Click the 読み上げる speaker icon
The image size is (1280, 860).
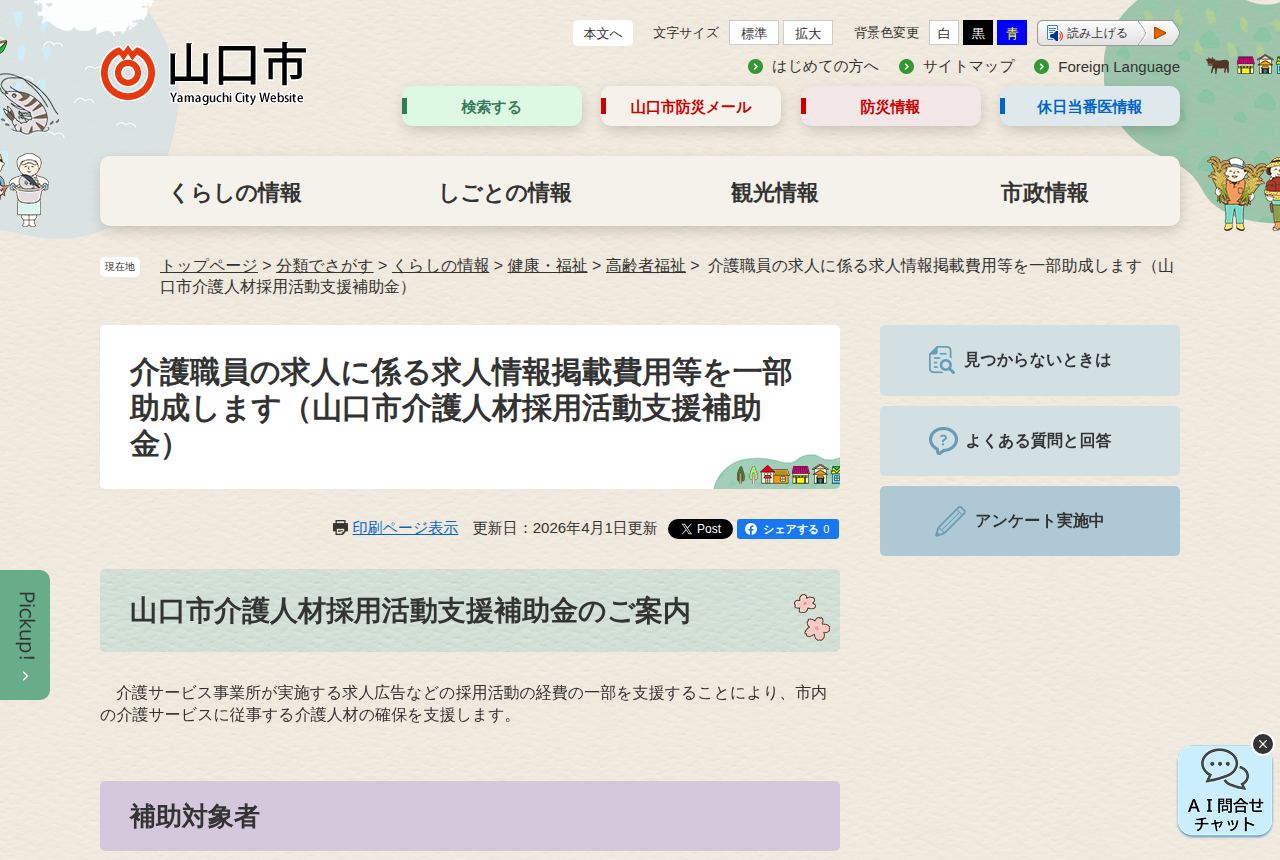1054,33
